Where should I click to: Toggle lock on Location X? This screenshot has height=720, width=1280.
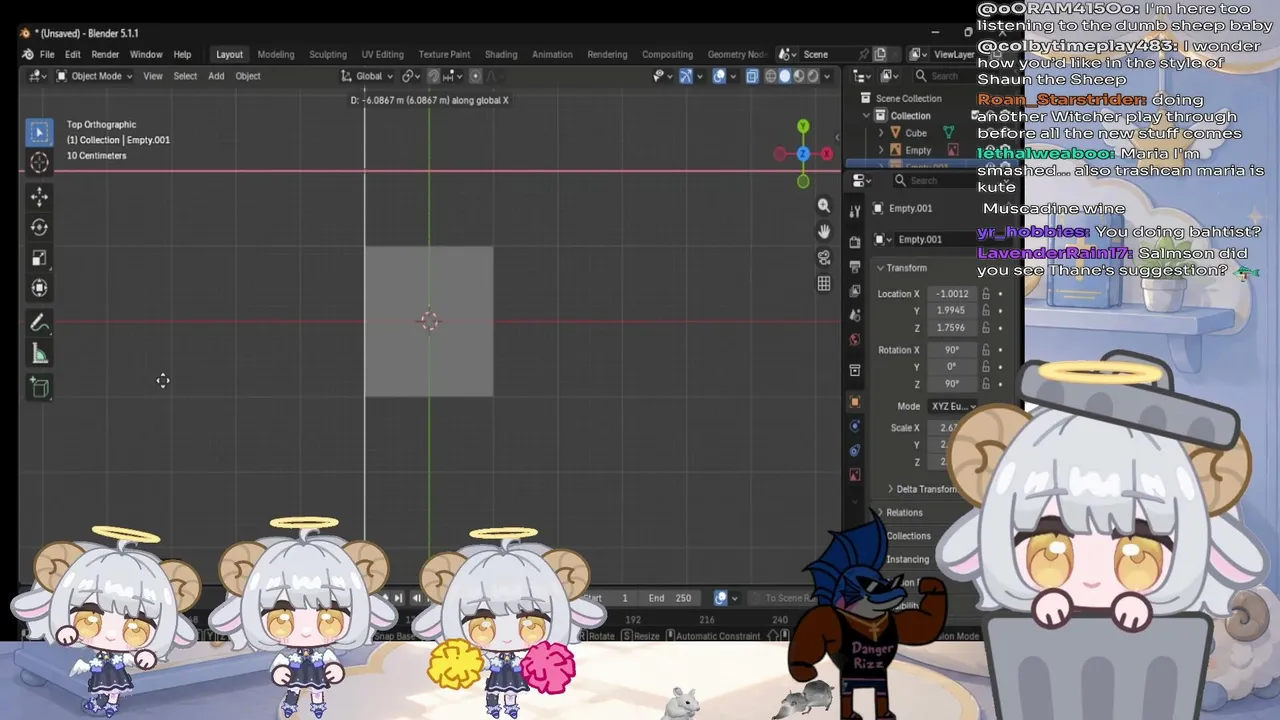coord(986,294)
